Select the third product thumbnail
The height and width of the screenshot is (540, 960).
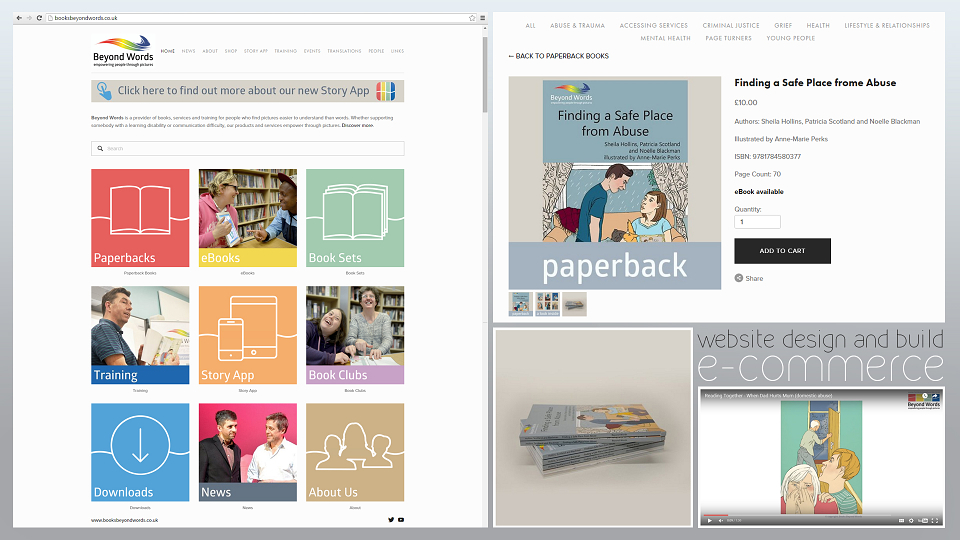point(574,304)
